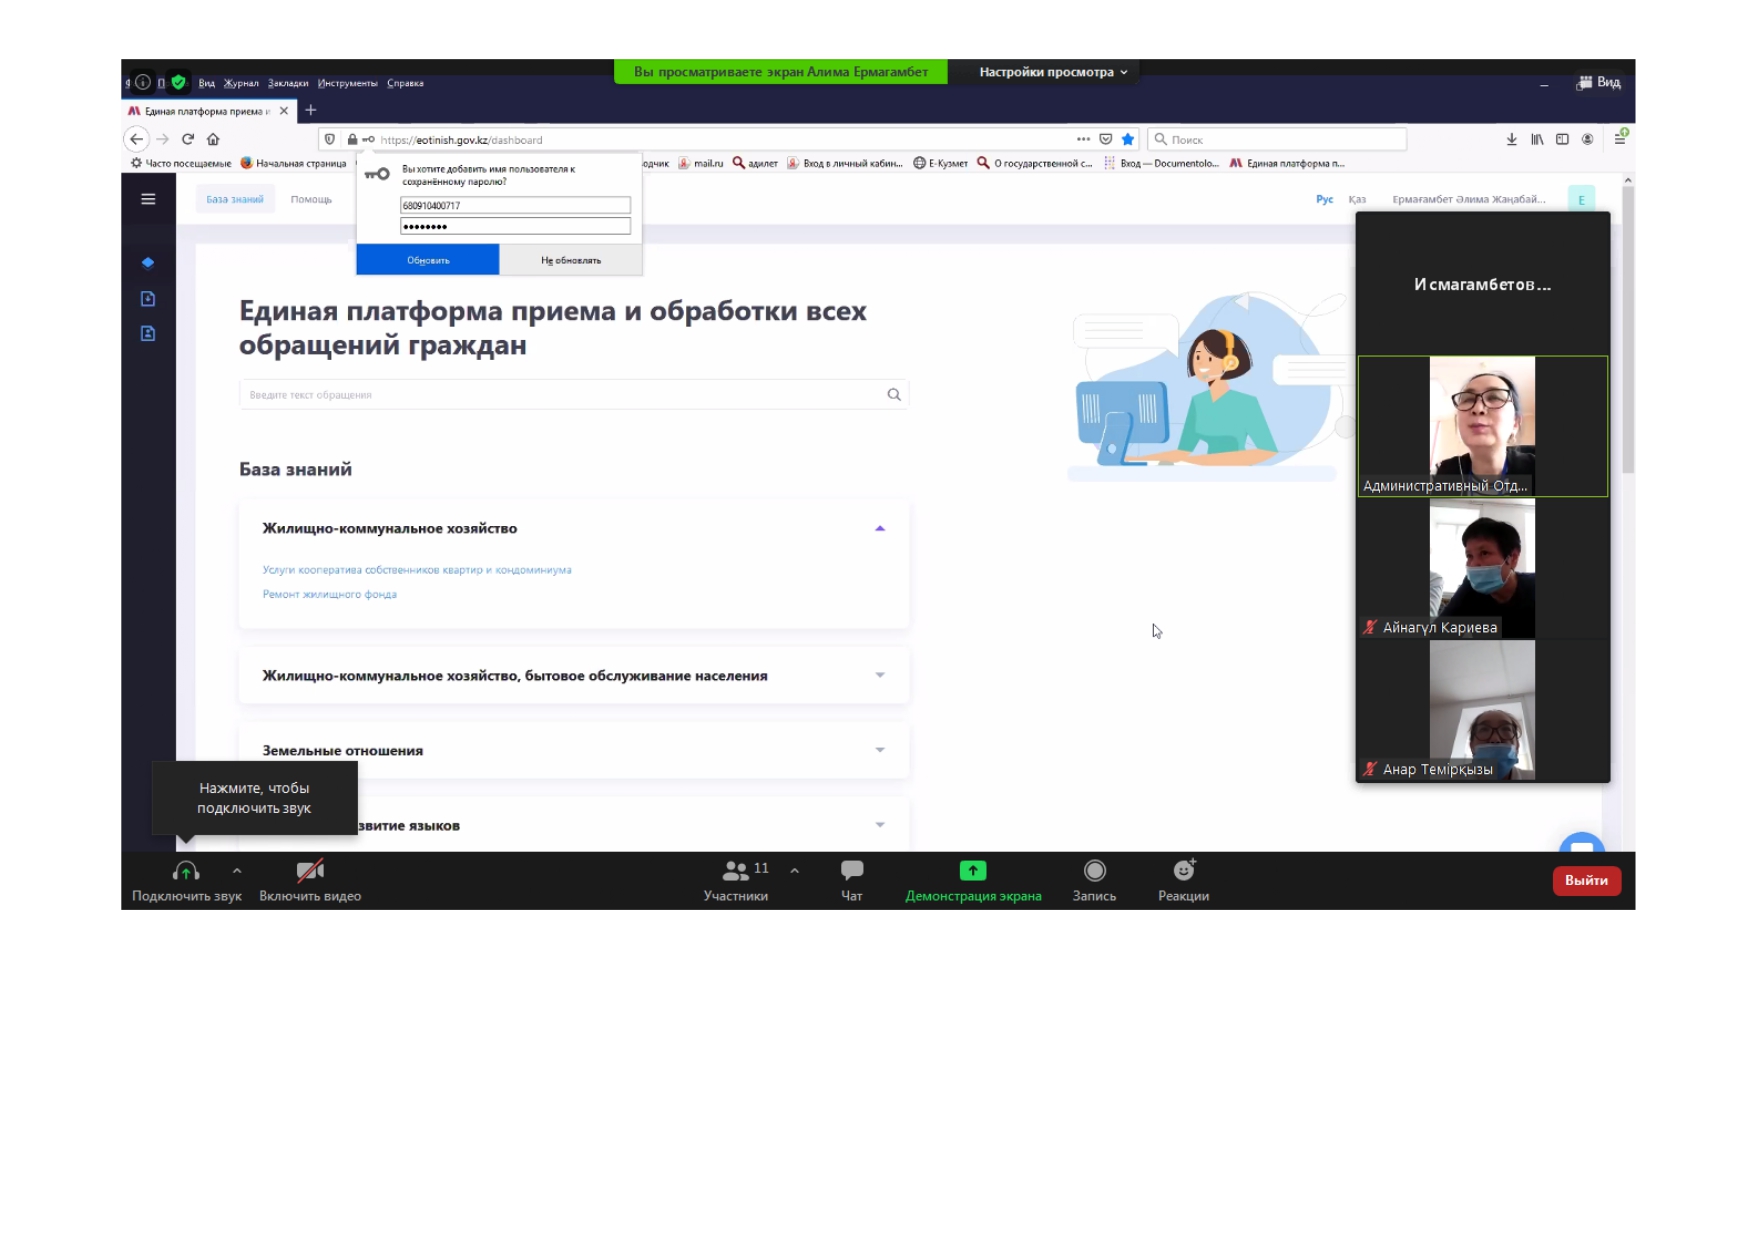Click the browser forward arrow

(x=162, y=139)
